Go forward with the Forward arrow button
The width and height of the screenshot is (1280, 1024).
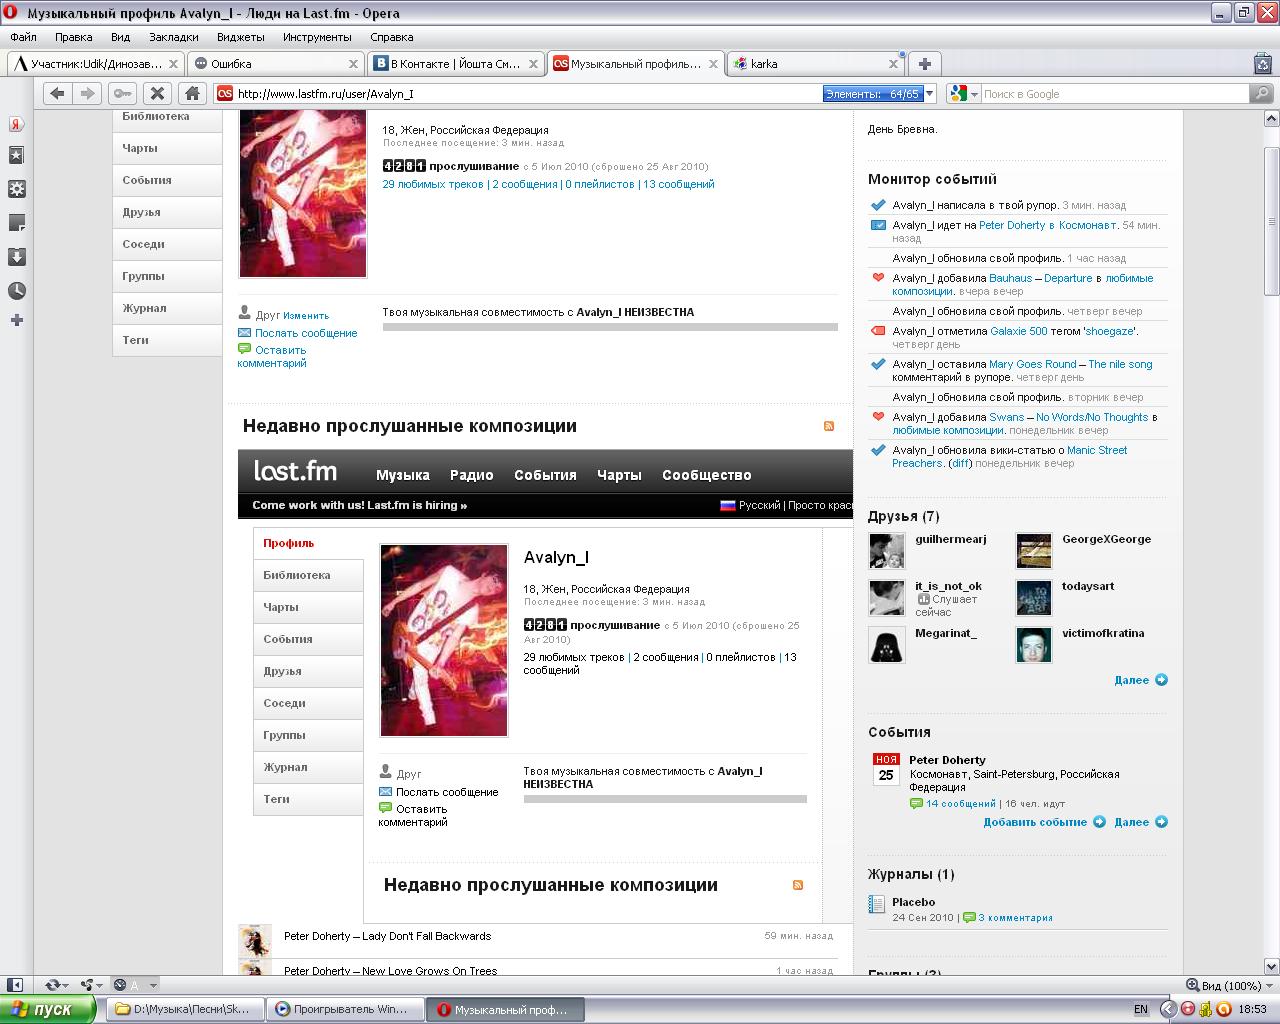pos(88,93)
